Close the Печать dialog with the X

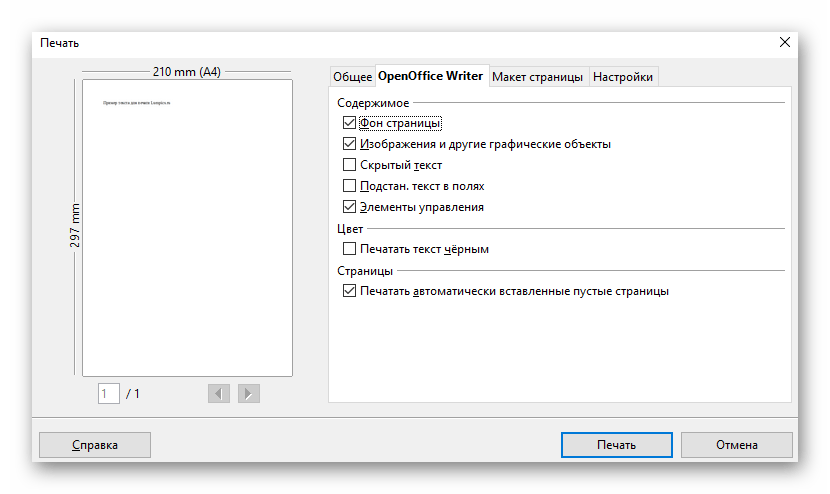click(x=783, y=42)
